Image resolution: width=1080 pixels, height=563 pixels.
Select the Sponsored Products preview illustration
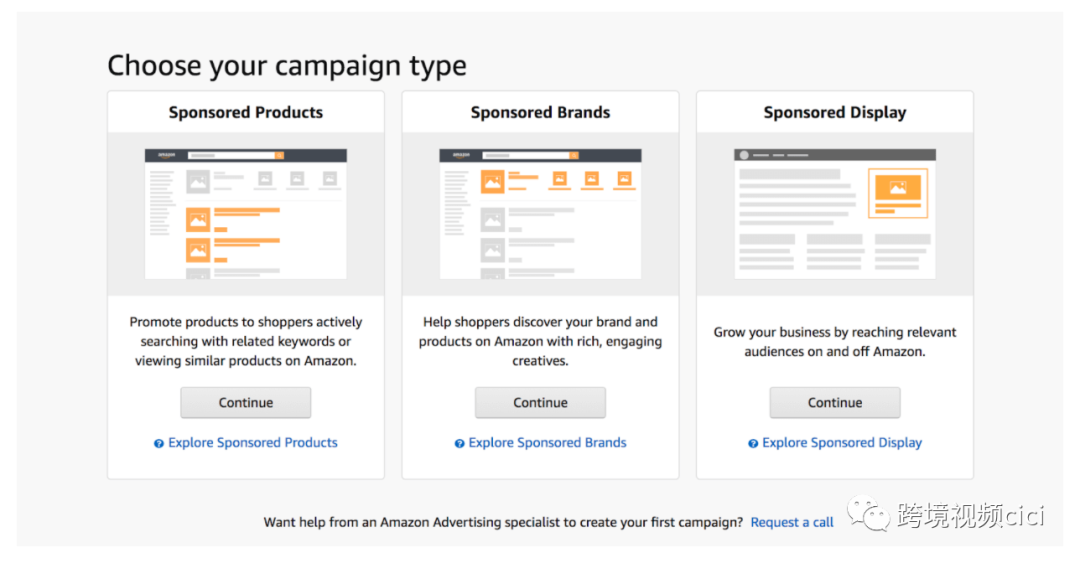pyautogui.click(x=246, y=214)
